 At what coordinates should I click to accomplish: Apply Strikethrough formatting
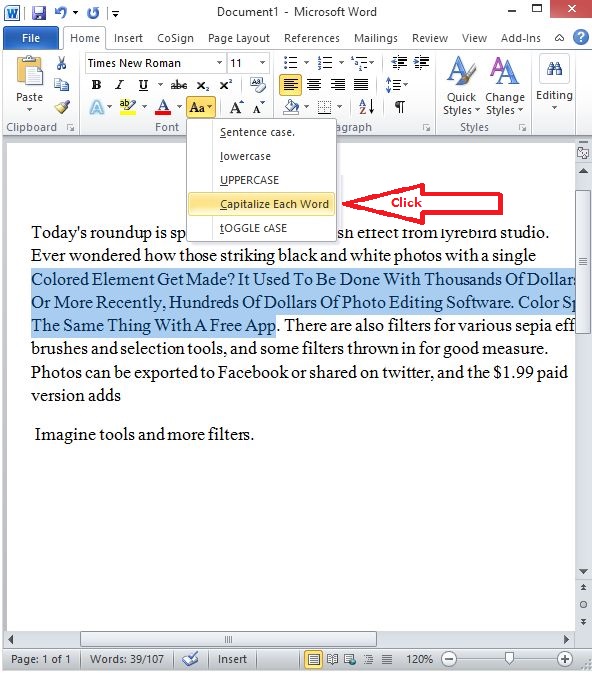point(179,85)
